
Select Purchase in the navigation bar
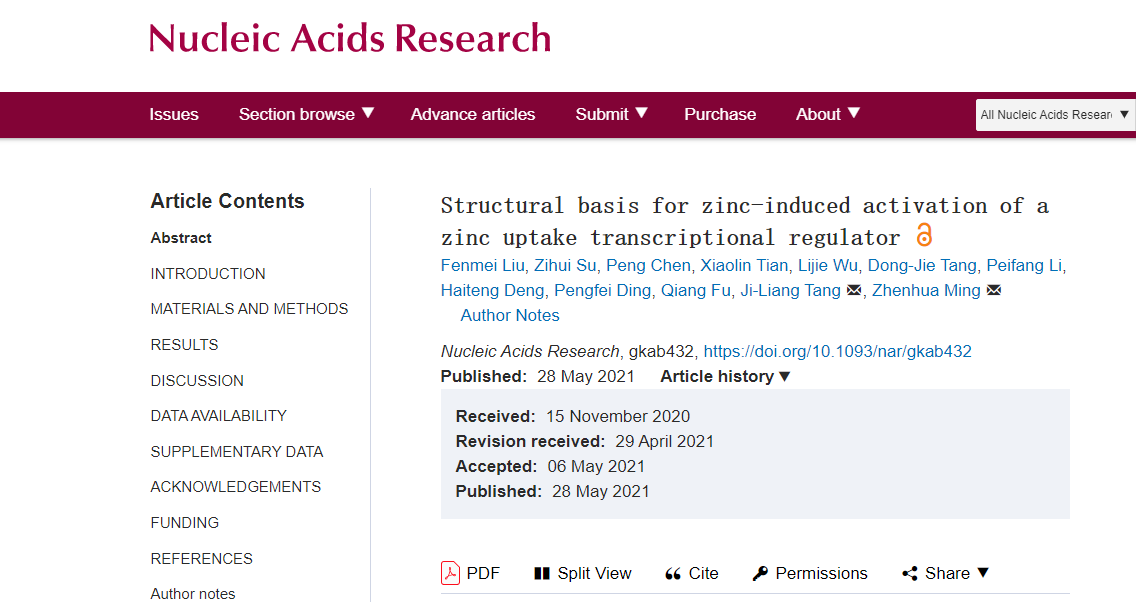720,114
